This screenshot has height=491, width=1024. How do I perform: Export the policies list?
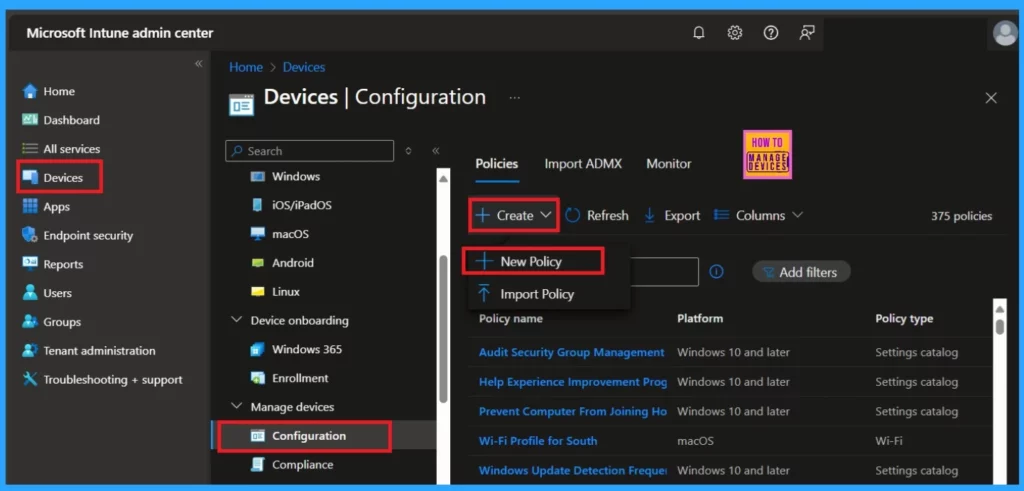(672, 215)
